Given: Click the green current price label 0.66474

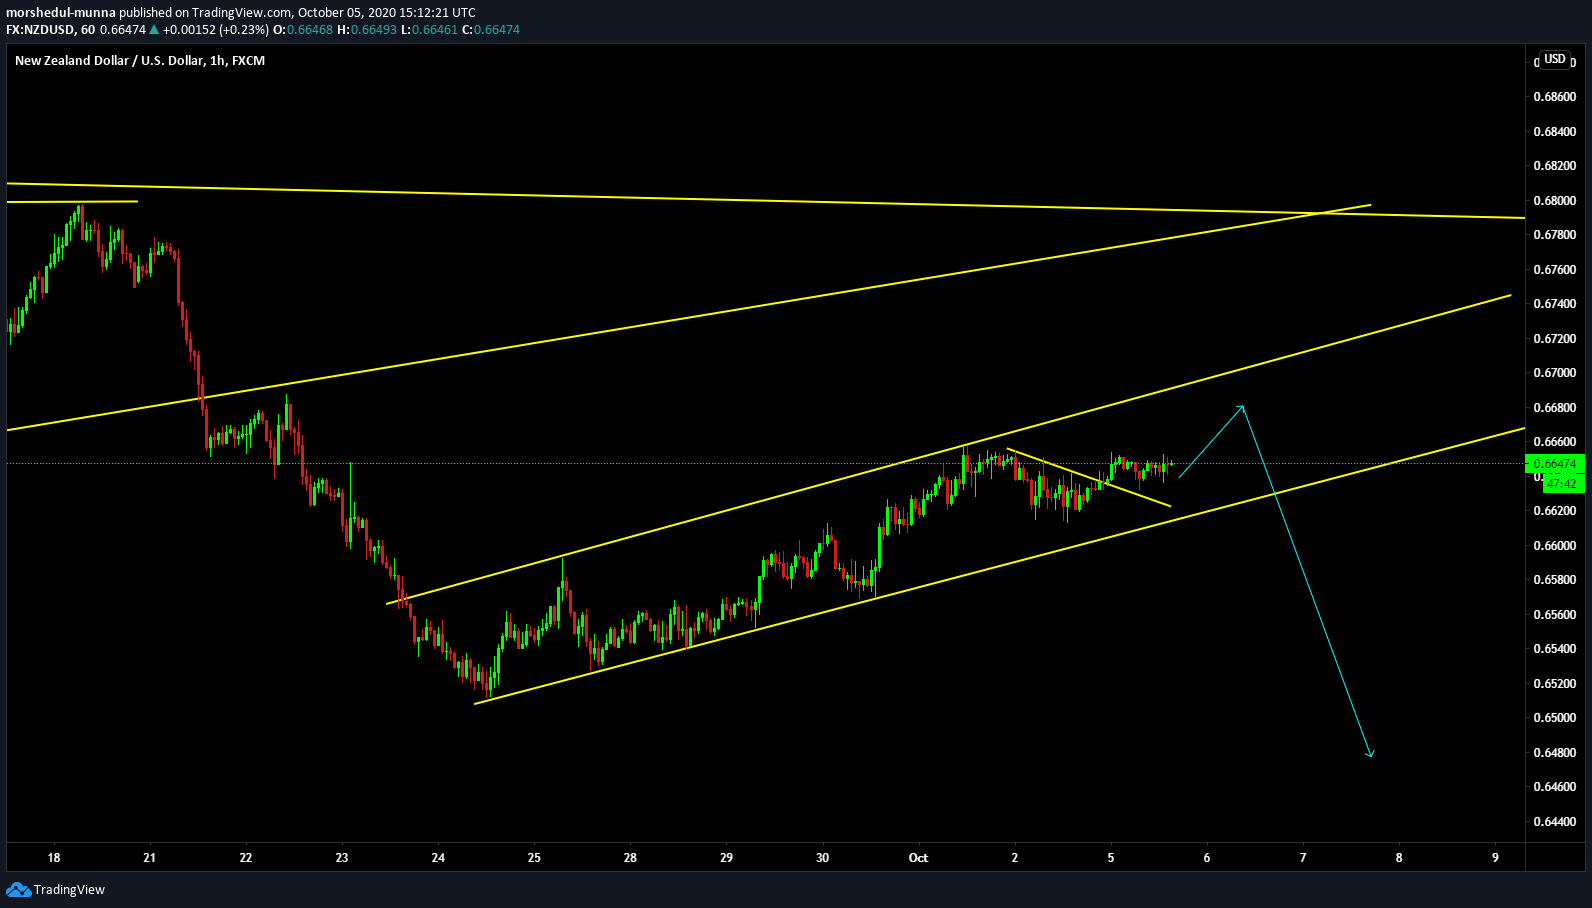Looking at the screenshot, I should (1555, 464).
